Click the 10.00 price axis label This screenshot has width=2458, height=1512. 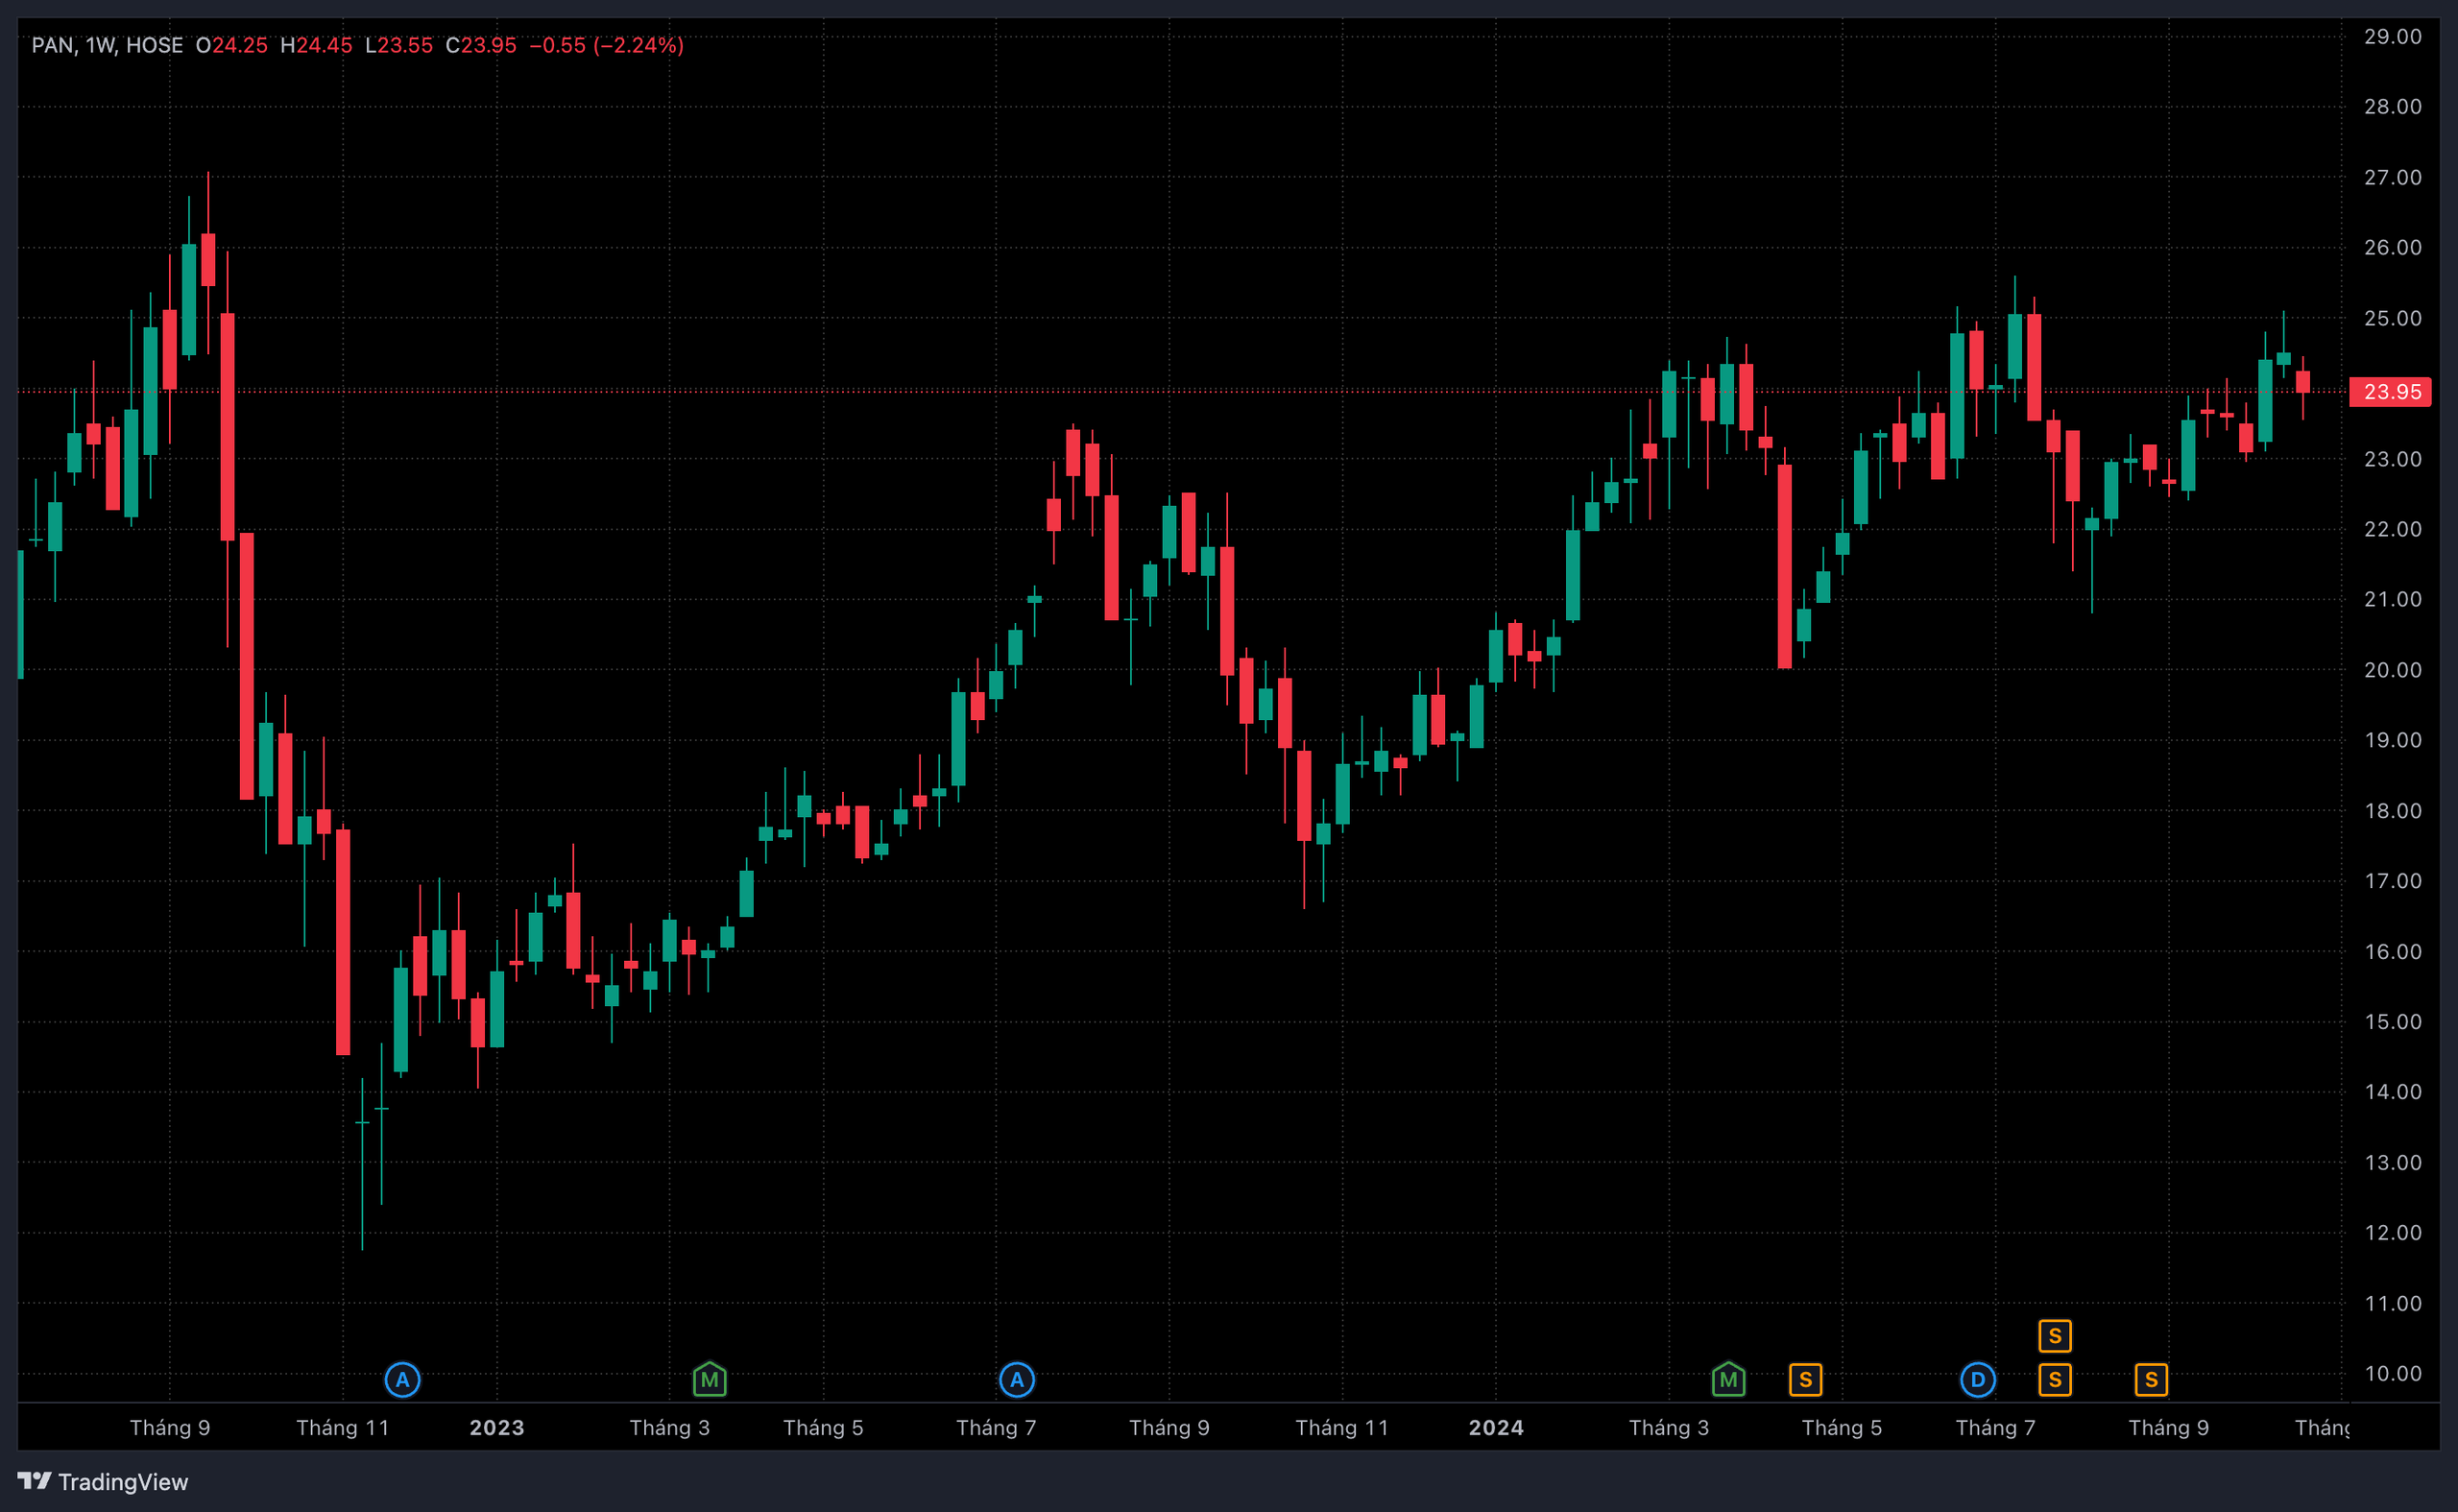point(2393,1374)
